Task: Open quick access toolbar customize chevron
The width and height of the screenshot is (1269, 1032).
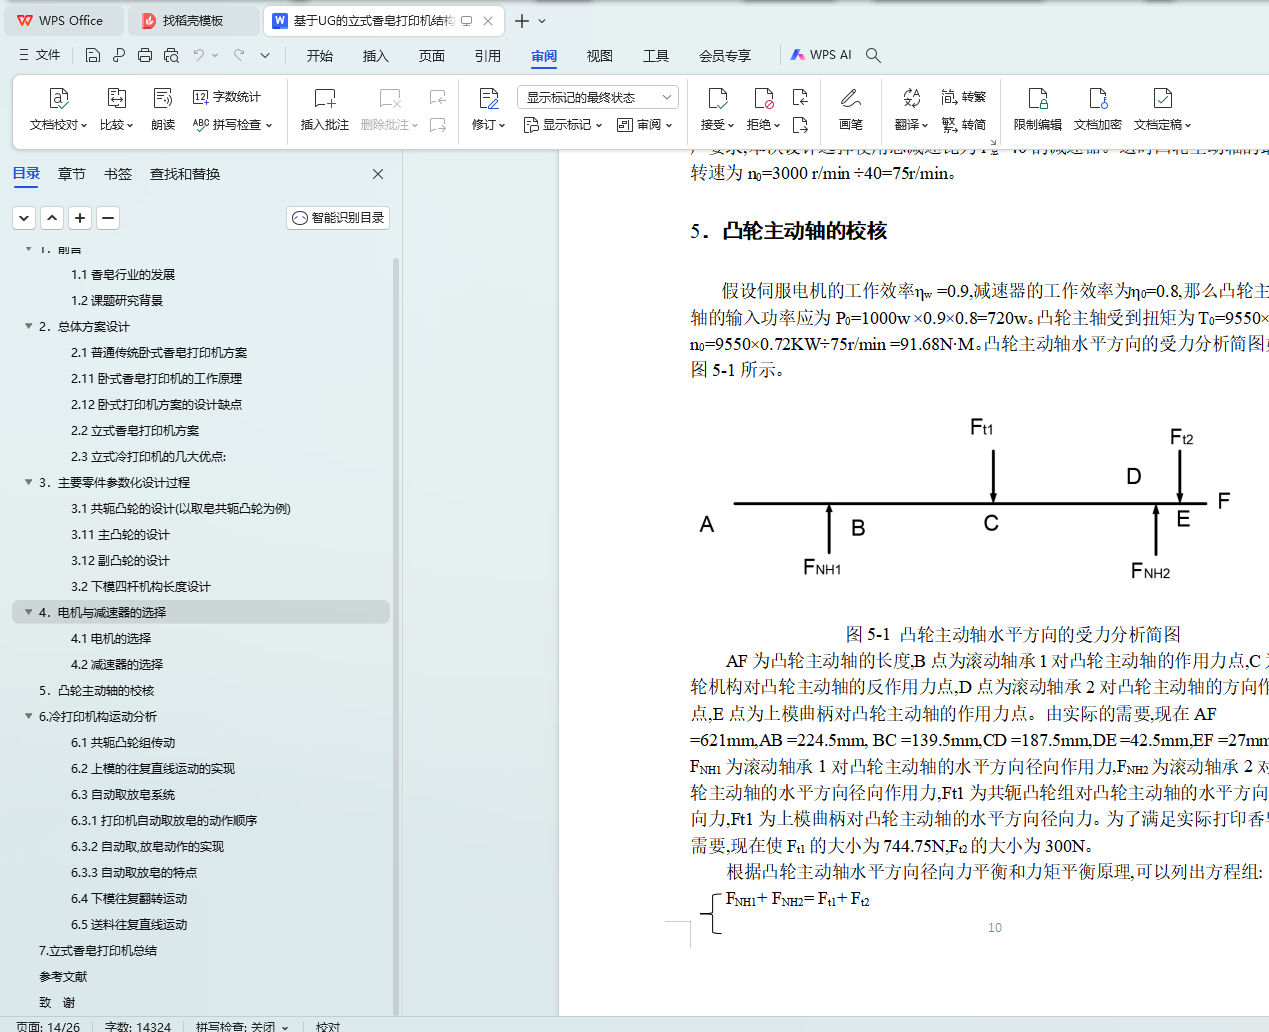Action: [265, 55]
